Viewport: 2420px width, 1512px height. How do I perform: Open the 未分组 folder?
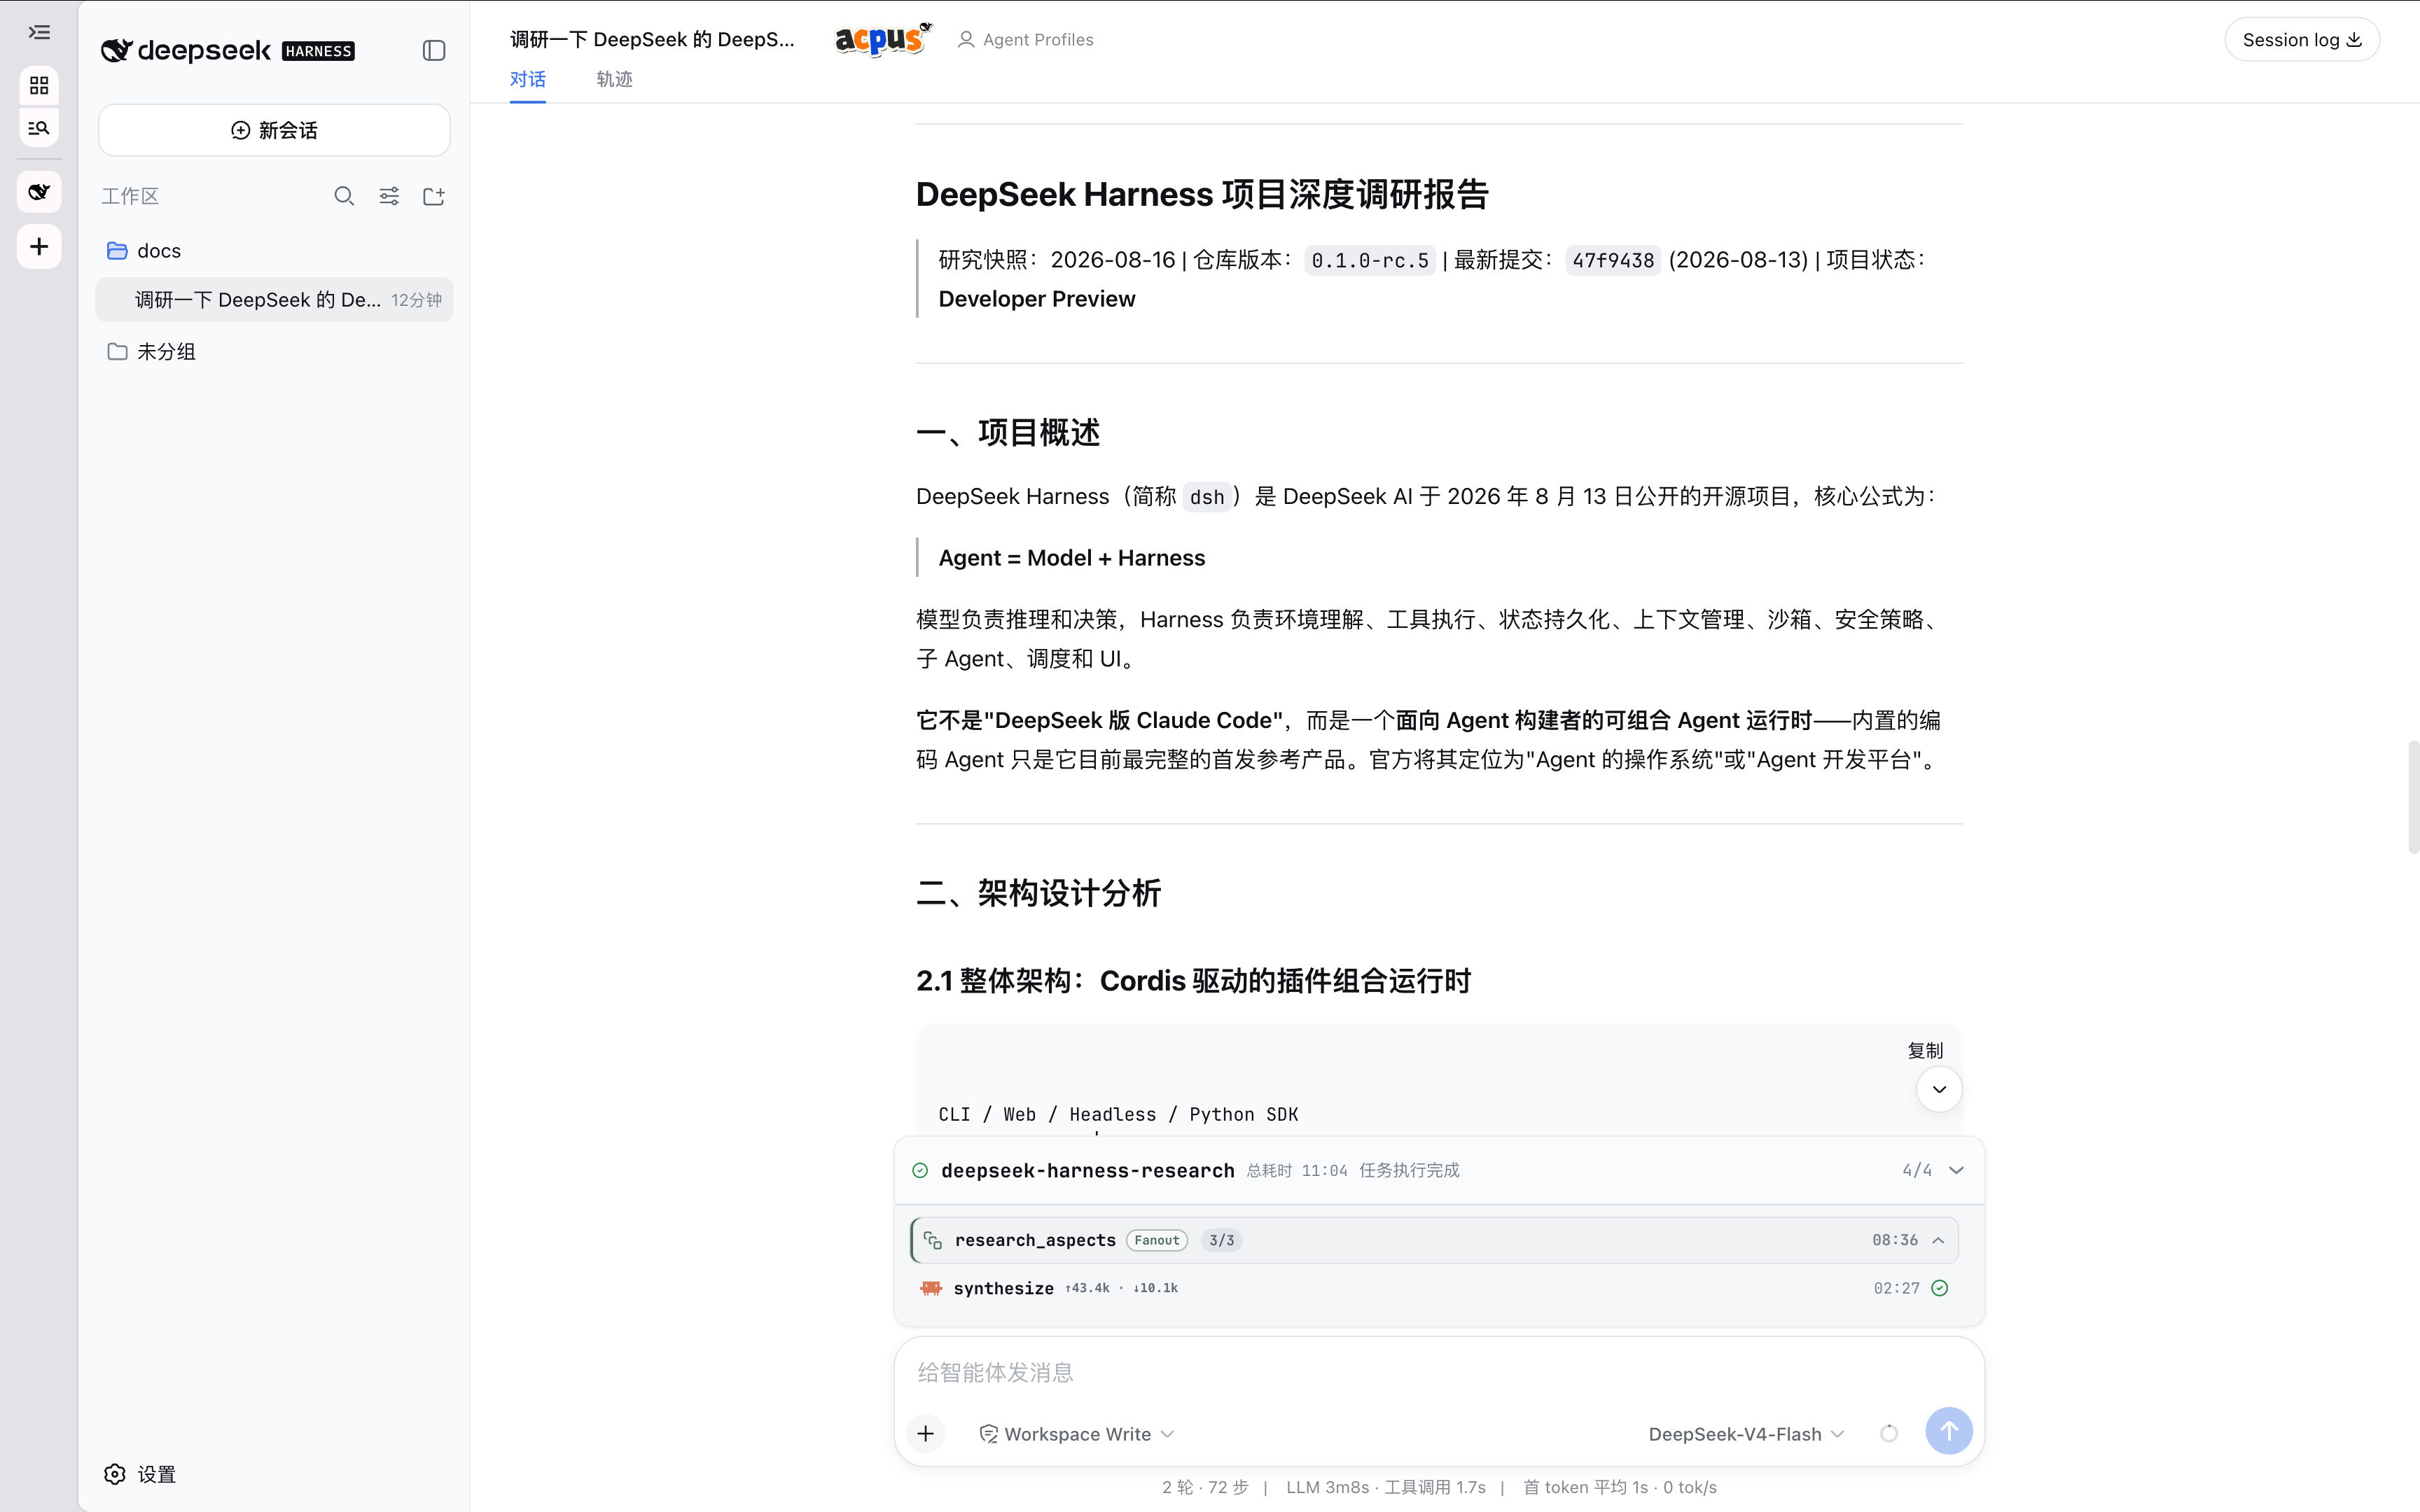274,352
